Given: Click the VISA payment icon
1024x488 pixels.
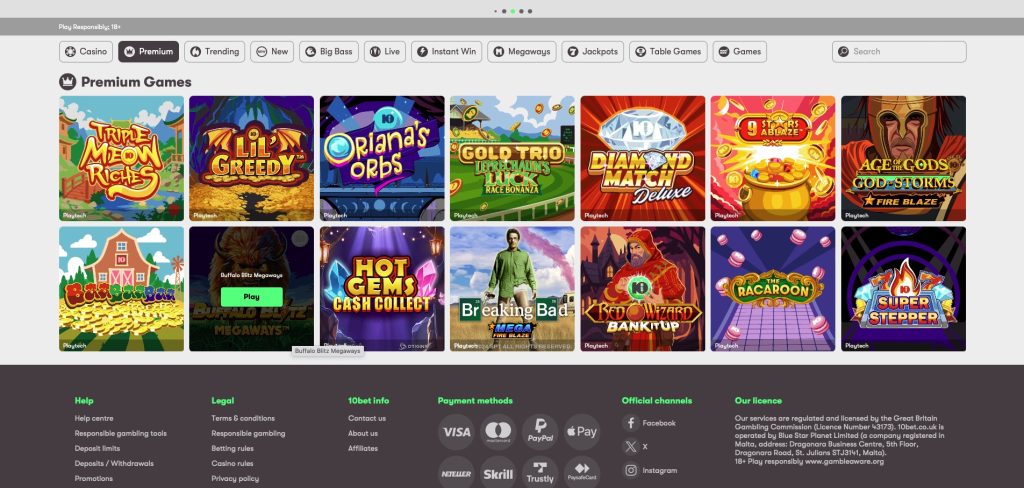Looking at the screenshot, I should 456,432.
